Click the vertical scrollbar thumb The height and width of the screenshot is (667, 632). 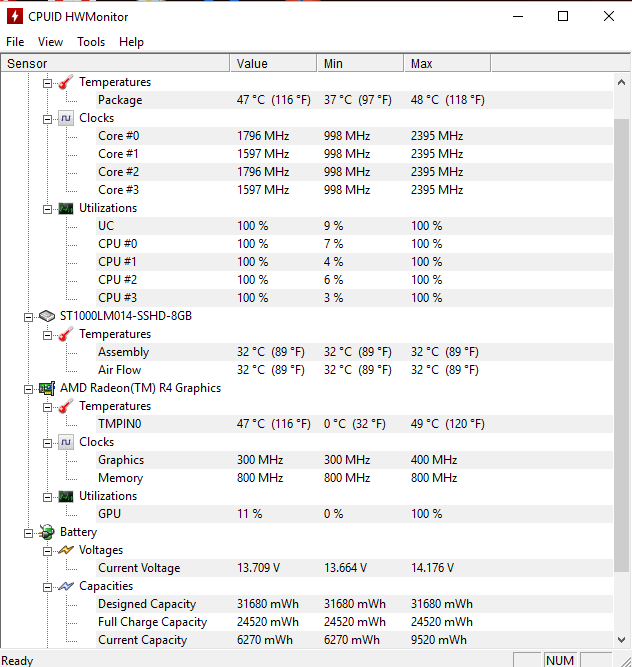(621, 345)
